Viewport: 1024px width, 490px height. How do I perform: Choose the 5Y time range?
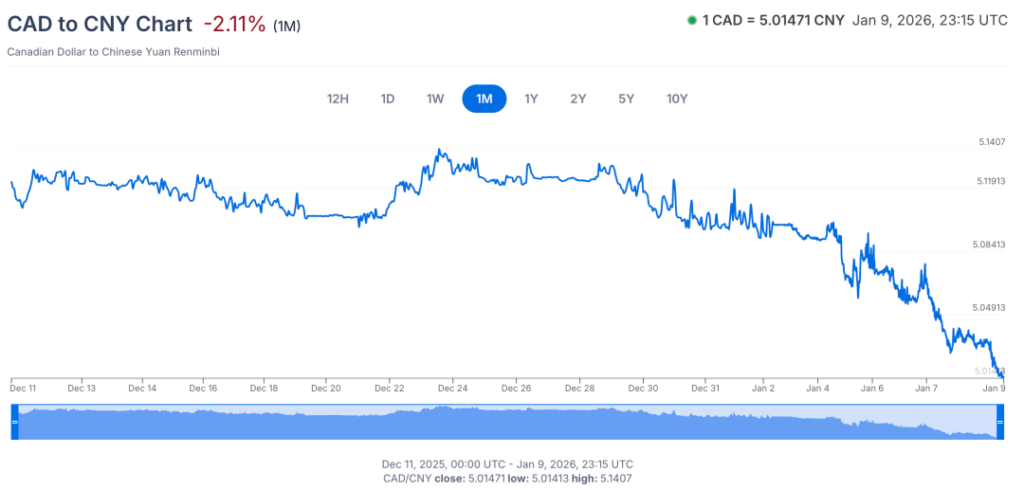[x=626, y=99]
